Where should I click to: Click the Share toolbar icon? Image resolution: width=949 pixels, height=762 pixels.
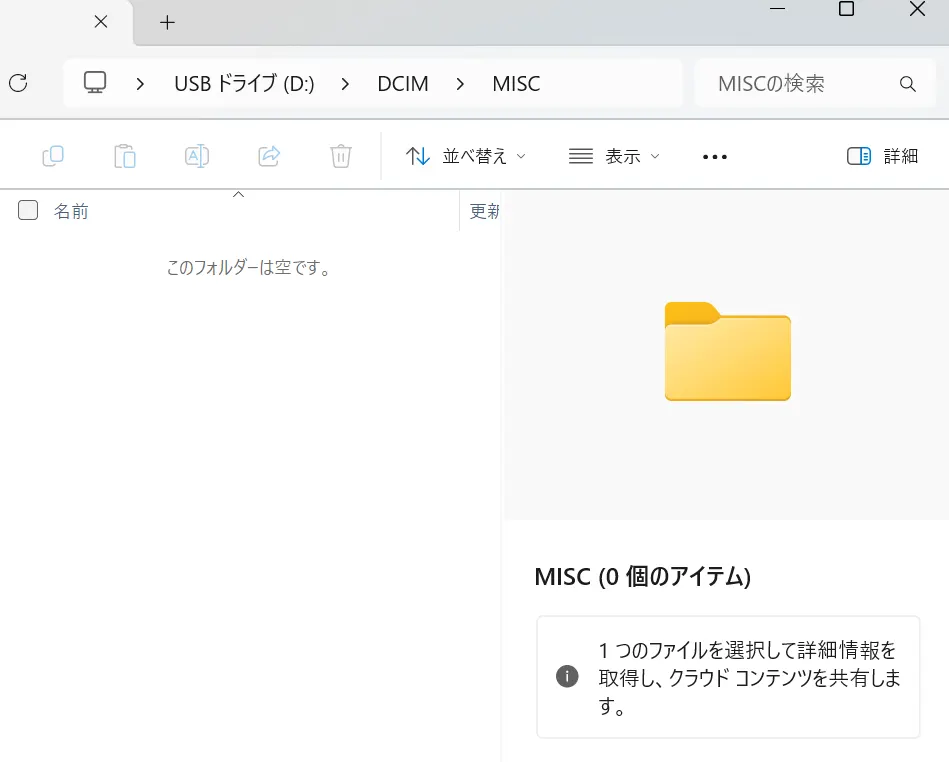269,156
